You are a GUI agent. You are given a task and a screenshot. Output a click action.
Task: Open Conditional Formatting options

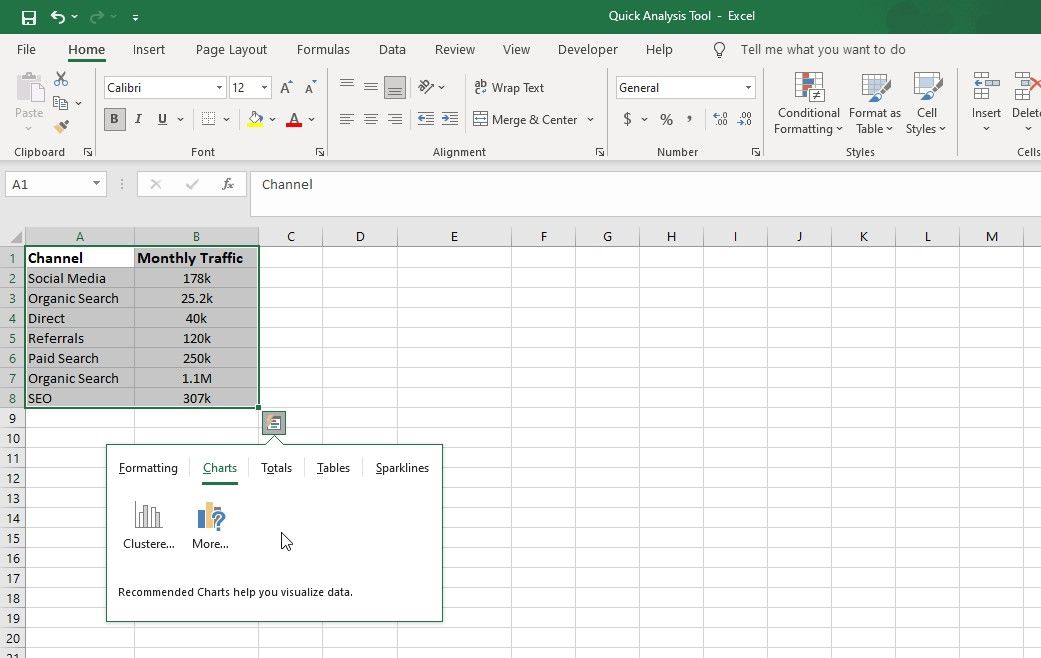point(808,103)
